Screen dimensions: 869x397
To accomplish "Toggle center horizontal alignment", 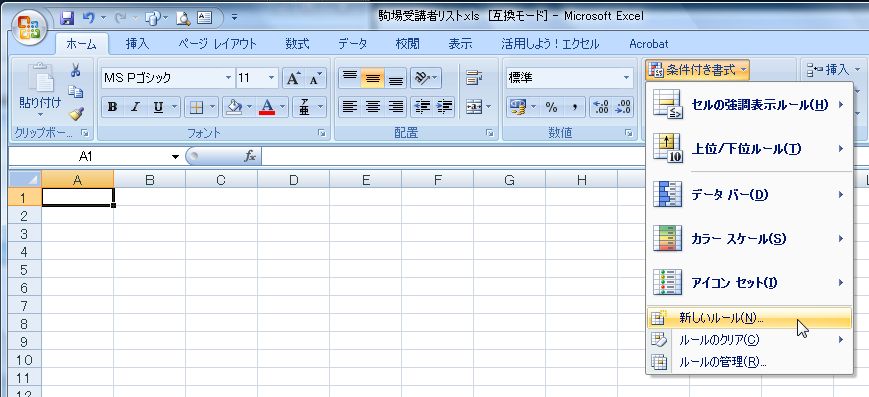I will [x=373, y=107].
